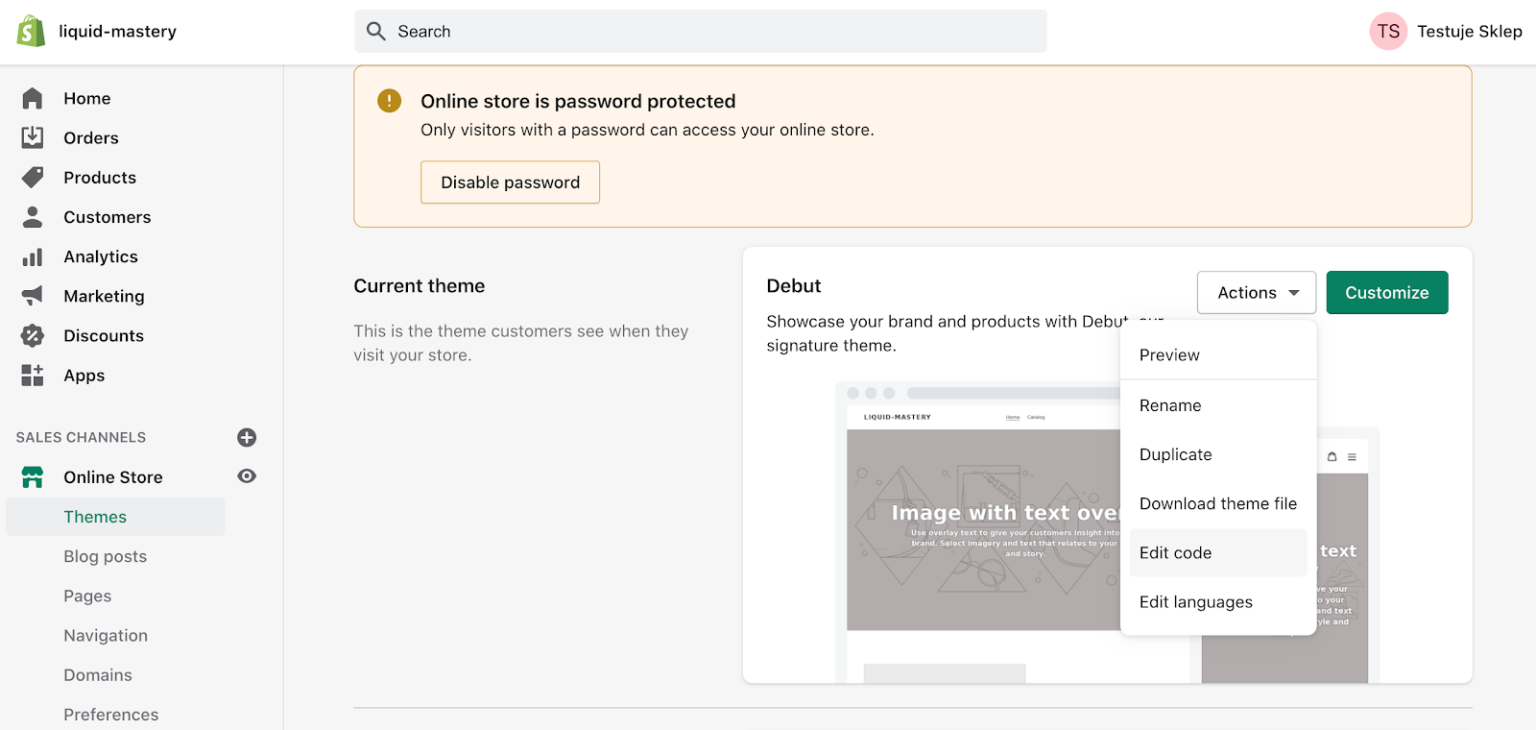1536x730 pixels.
Task: Click the Disable password button
Action: coord(510,182)
